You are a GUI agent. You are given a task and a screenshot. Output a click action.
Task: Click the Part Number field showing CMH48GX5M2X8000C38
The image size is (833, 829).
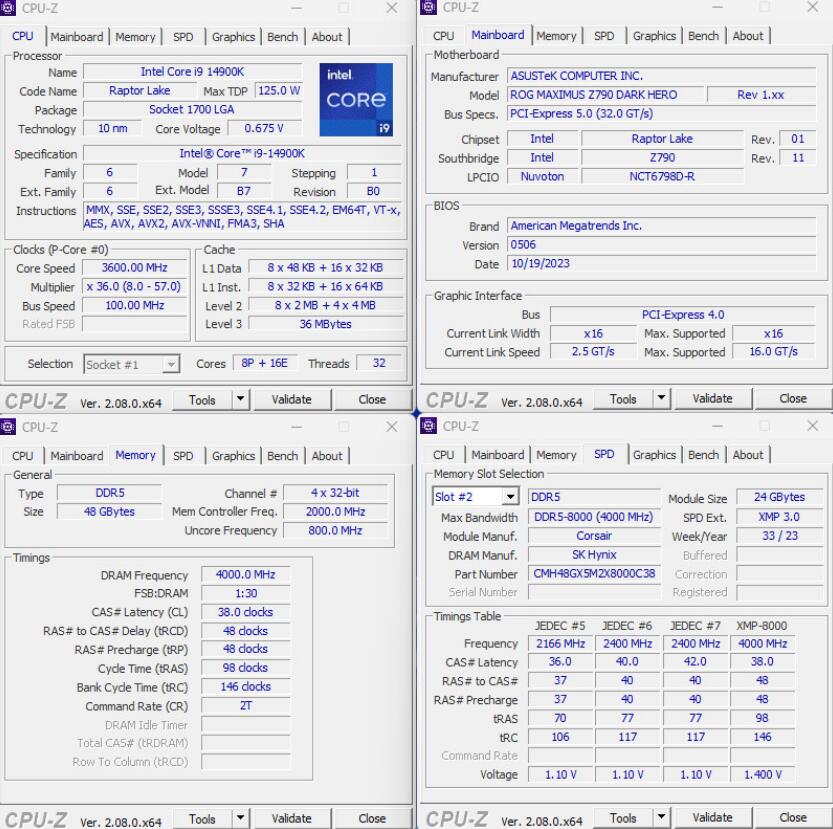[x=594, y=574]
